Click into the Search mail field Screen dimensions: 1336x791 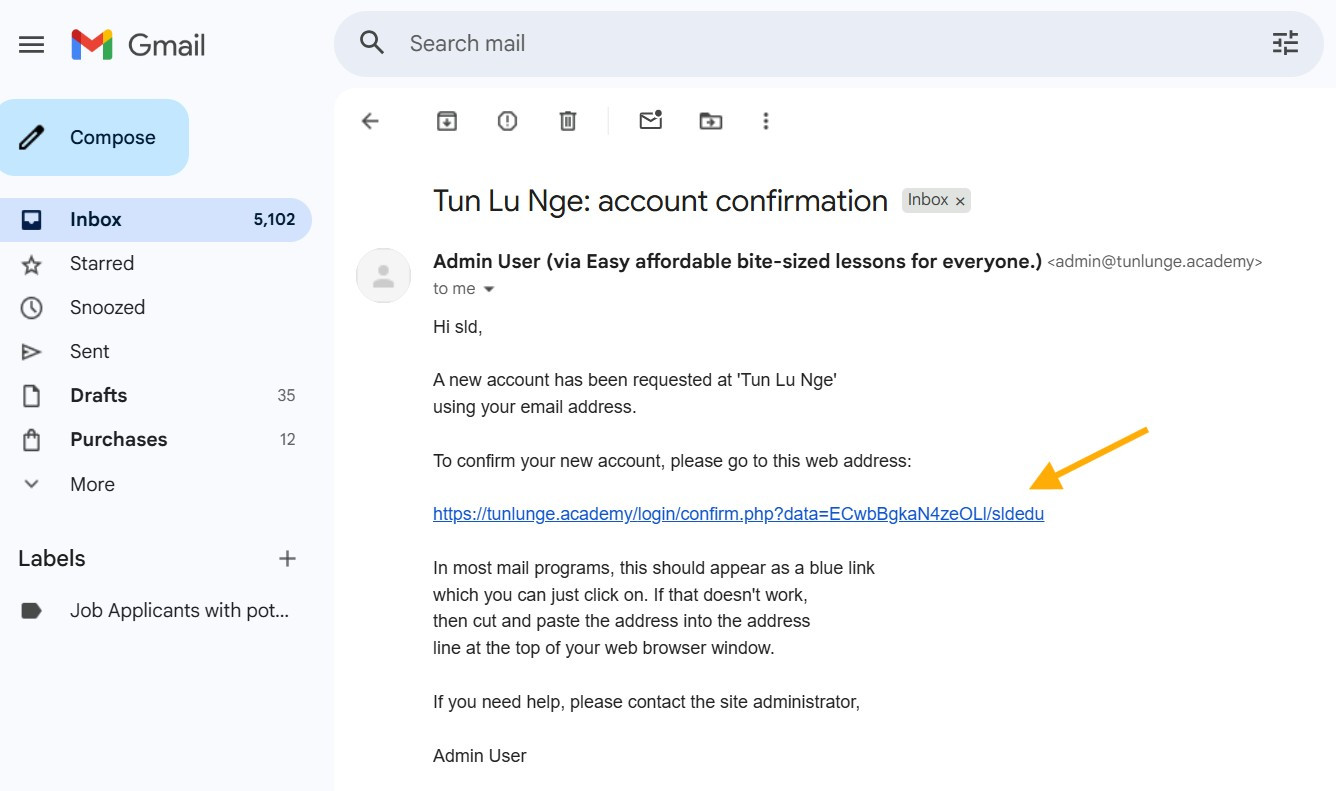tap(800, 43)
